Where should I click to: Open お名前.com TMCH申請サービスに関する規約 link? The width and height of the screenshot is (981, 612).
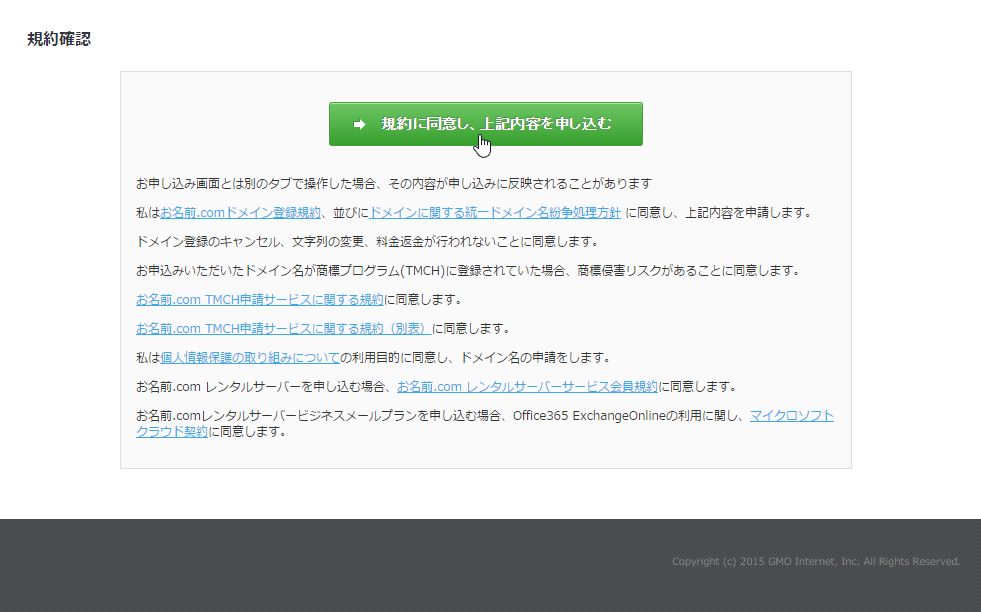pos(260,300)
